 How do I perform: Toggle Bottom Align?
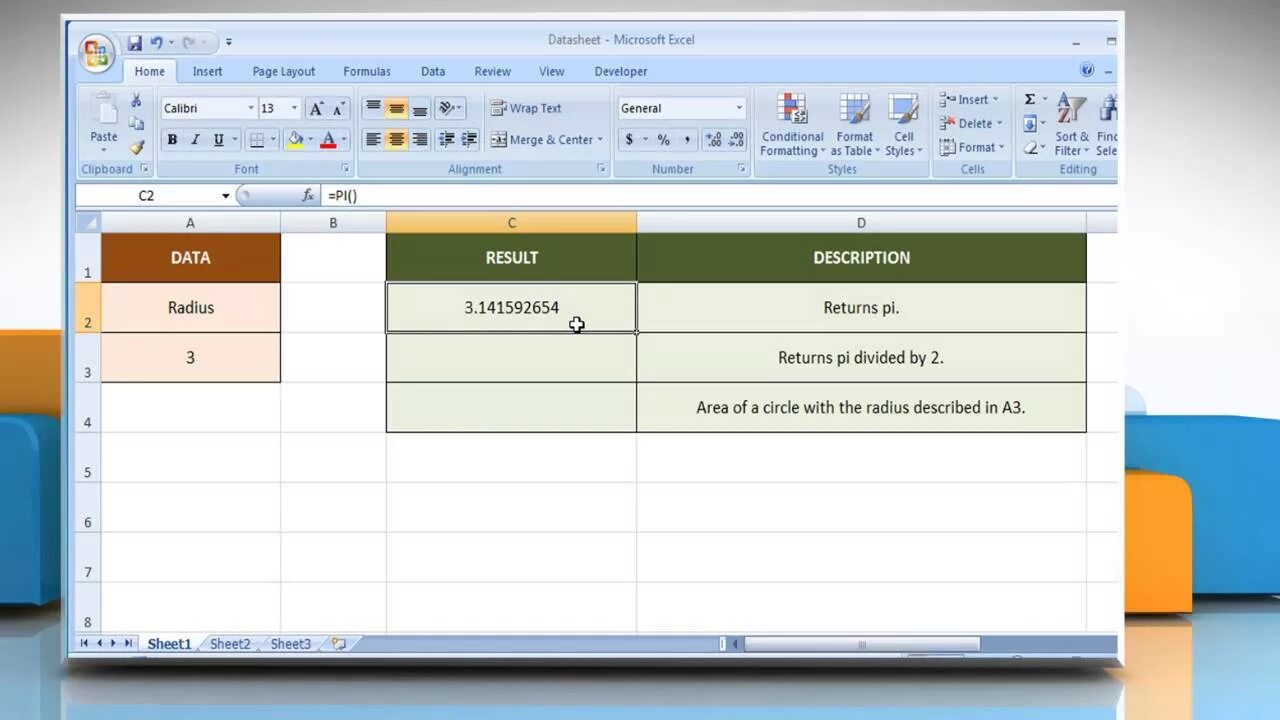click(420, 108)
